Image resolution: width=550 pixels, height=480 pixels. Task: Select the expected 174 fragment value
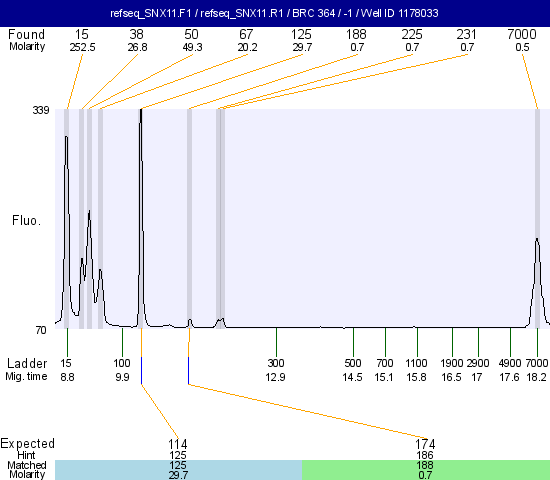click(x=425, y=444)
